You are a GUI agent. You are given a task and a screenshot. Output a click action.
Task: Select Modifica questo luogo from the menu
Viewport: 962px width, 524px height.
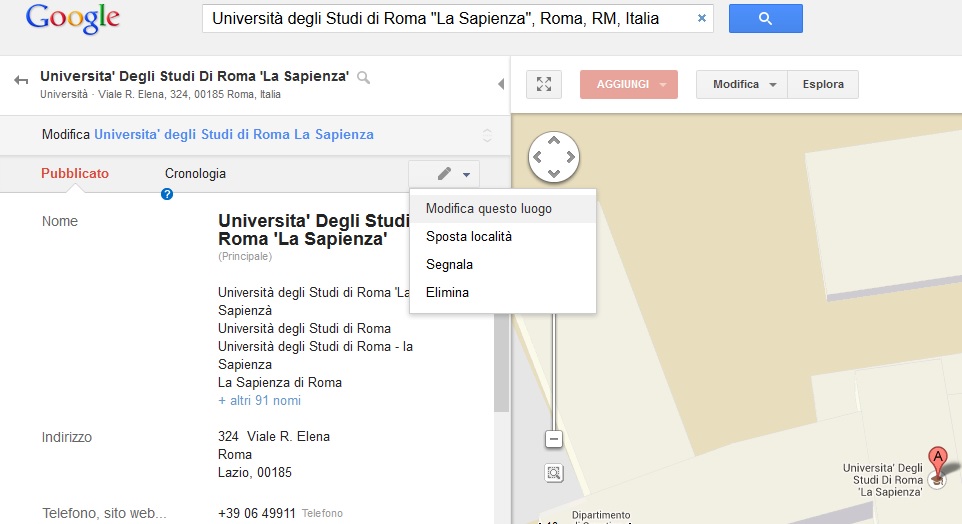(x=502, y=209)
